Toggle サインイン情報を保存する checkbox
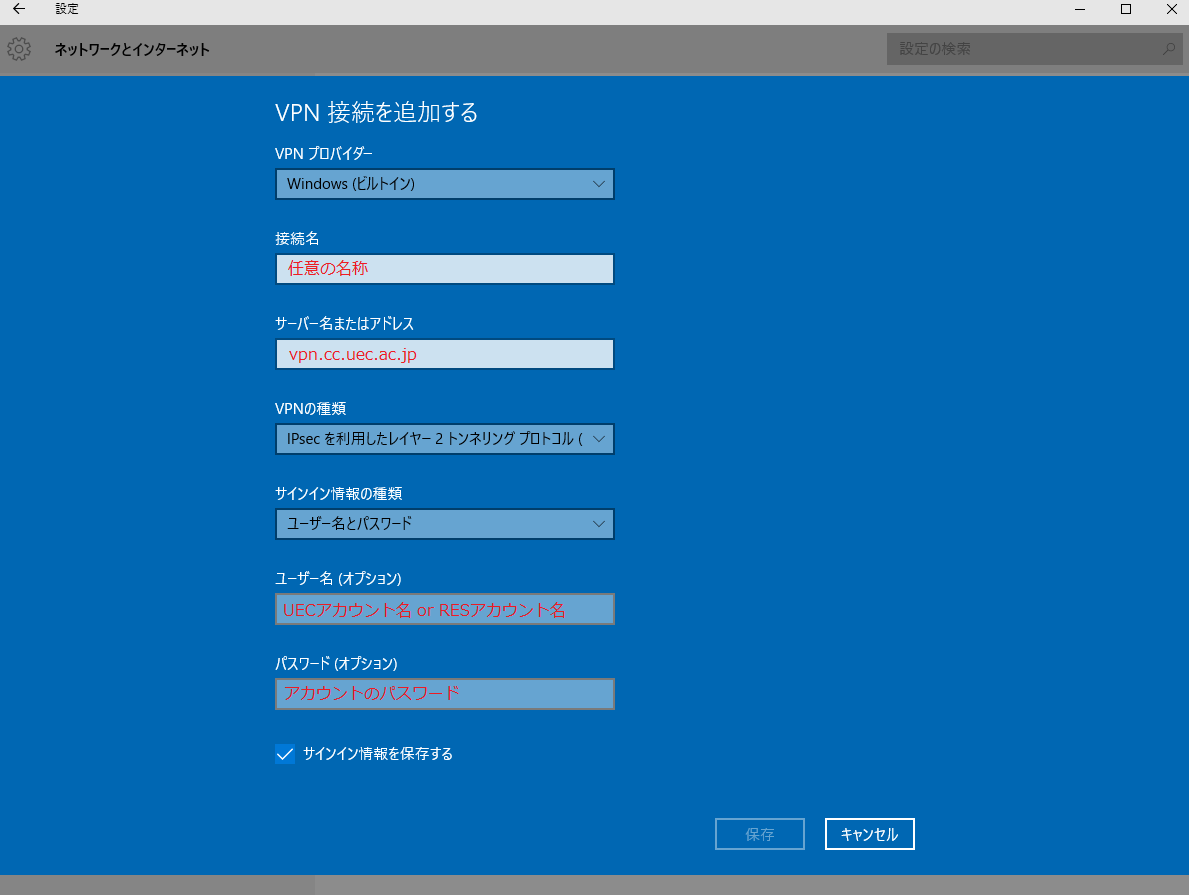This screenshot has width=1189, height=895. [285, 754]
